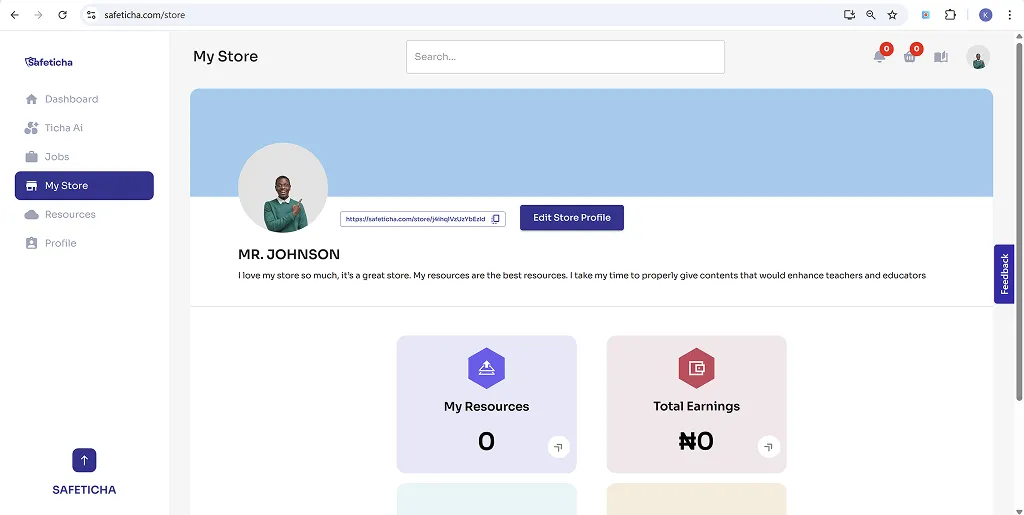The width and height of the screenshot is (1024, 515).
Task: Click the site information icon in address bar
Action: (91, 15)
